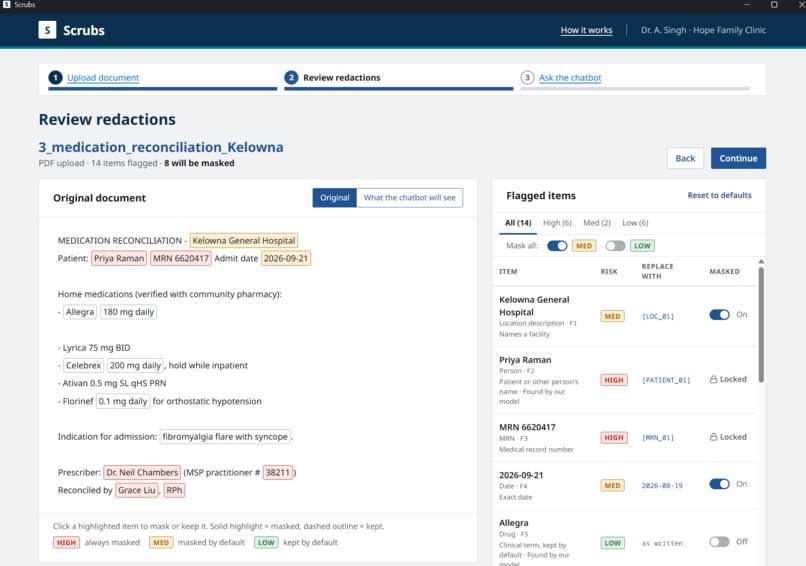The width and height of the screenshot is (806, 566).
Task: Click highlighted practitioner number 38211
Action: coord(278,472)
